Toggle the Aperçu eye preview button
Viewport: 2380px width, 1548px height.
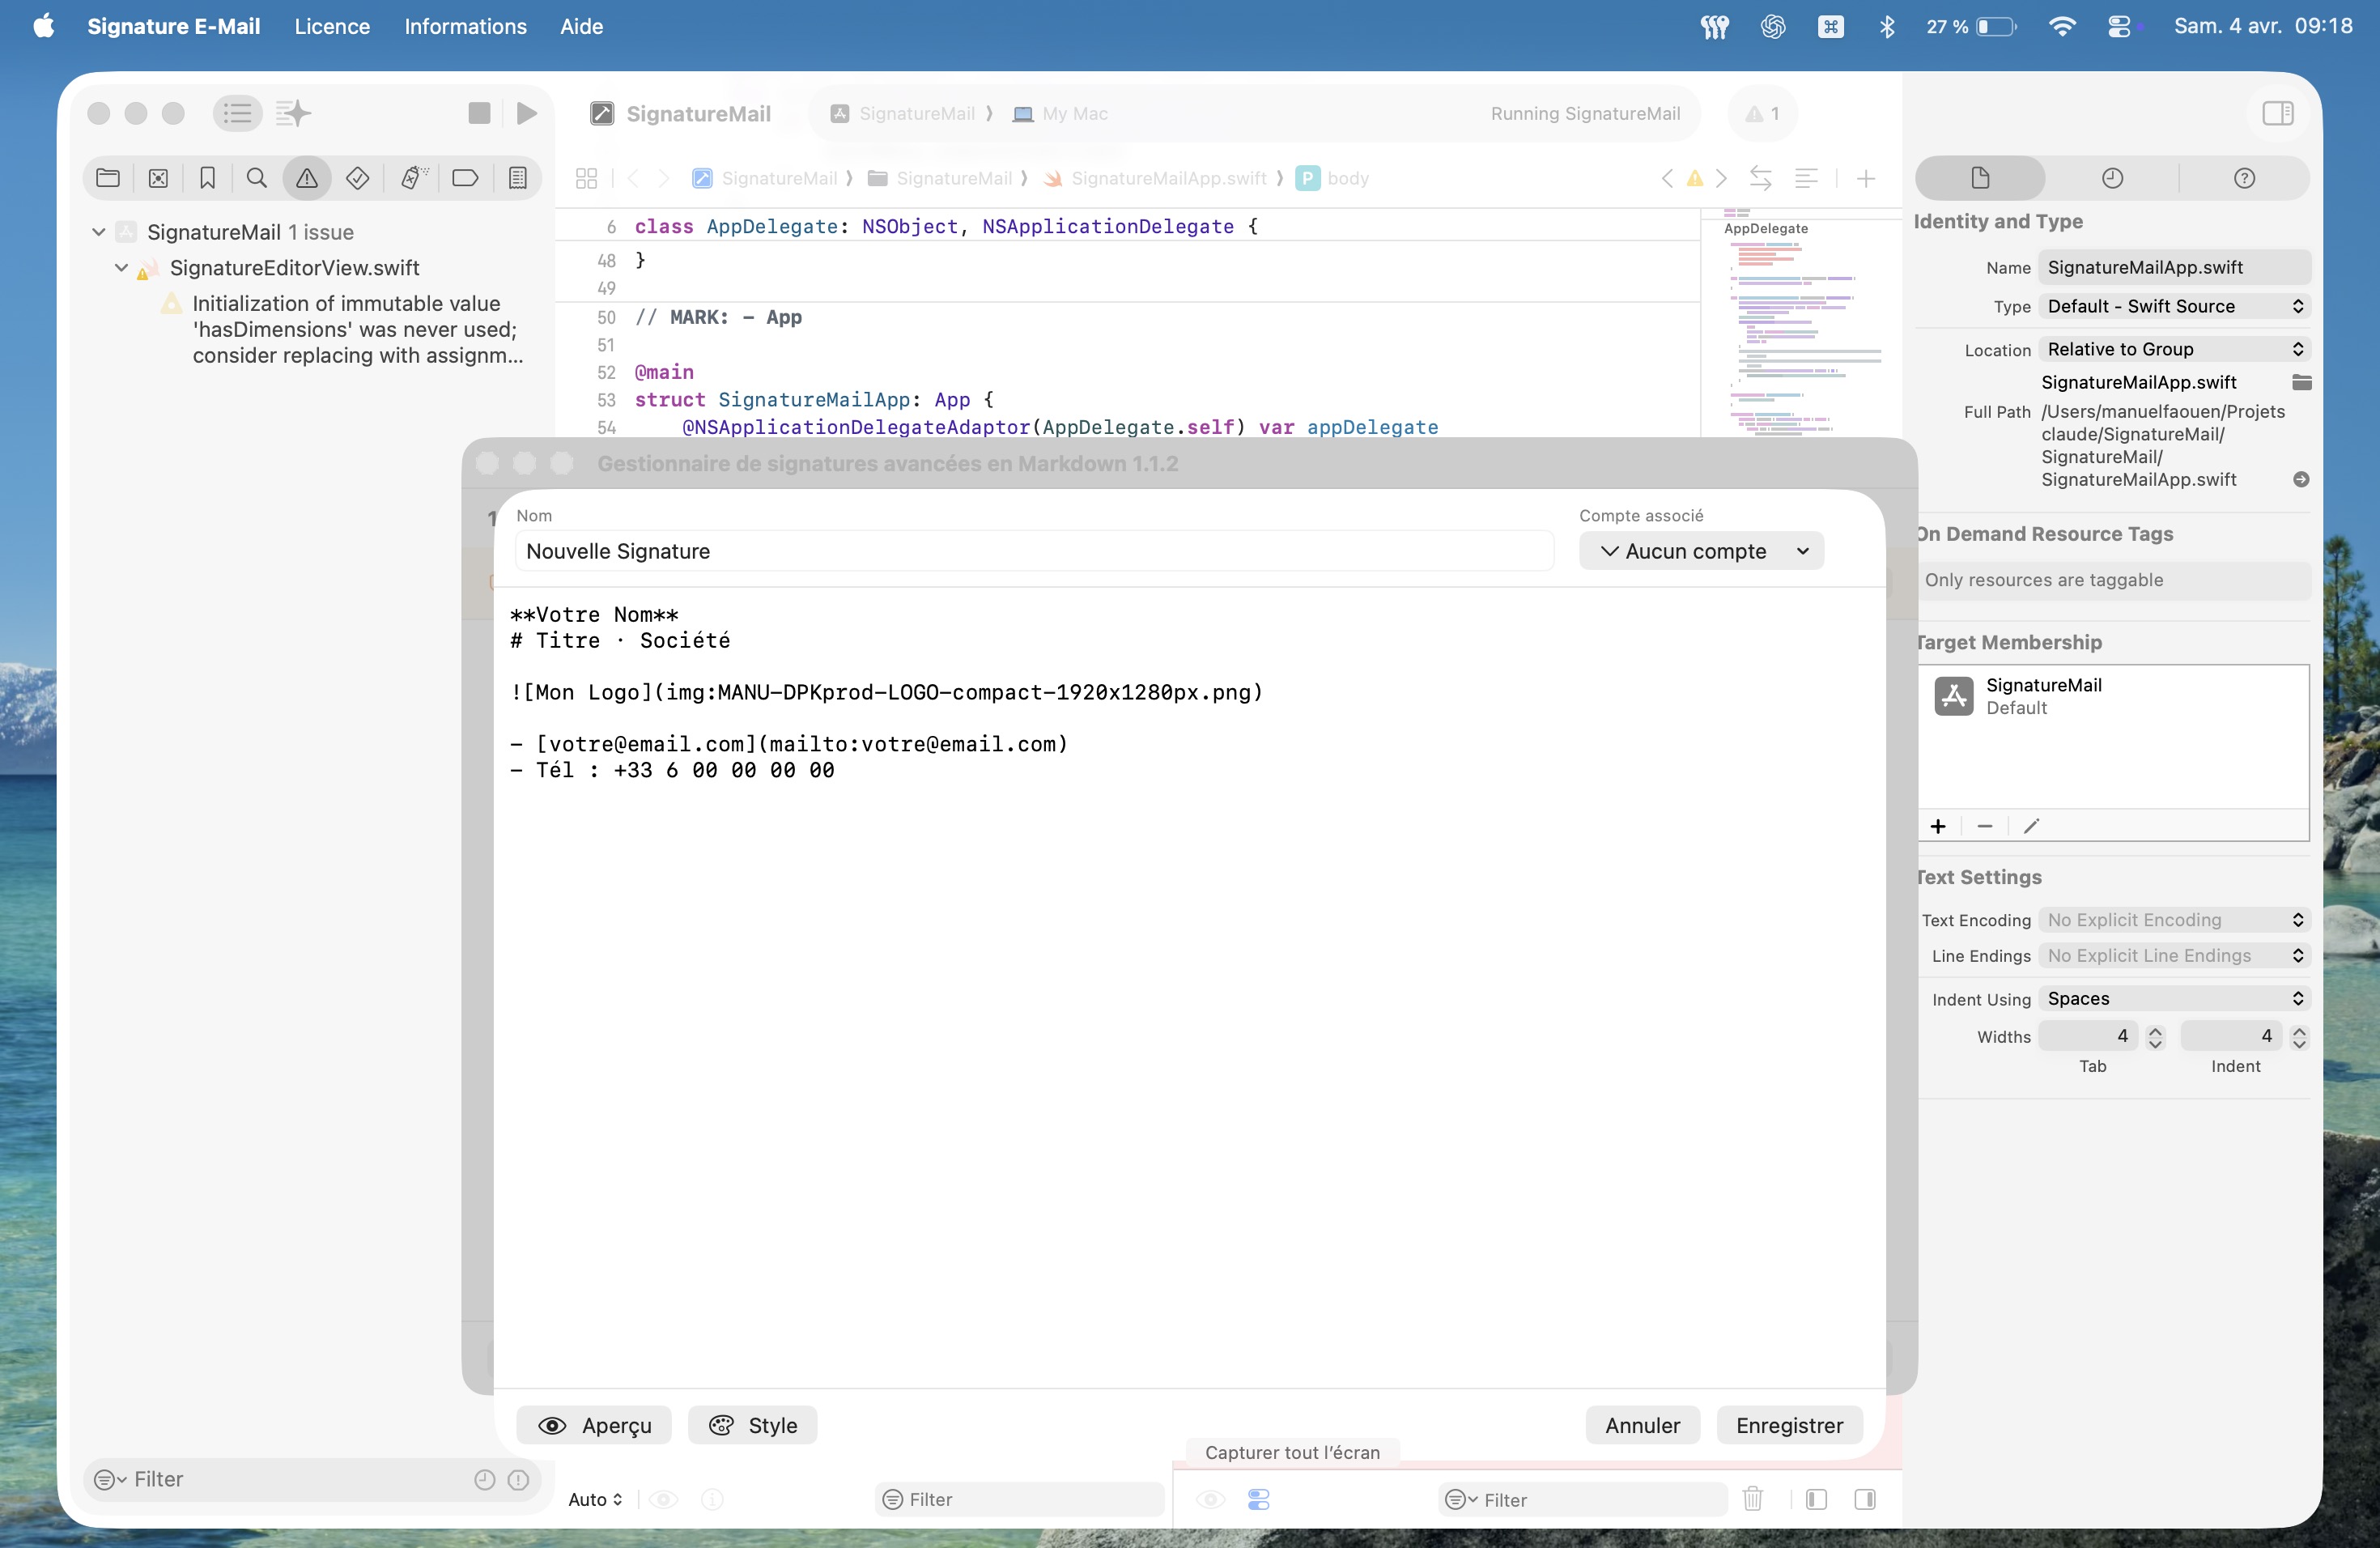click(594, 1425)
